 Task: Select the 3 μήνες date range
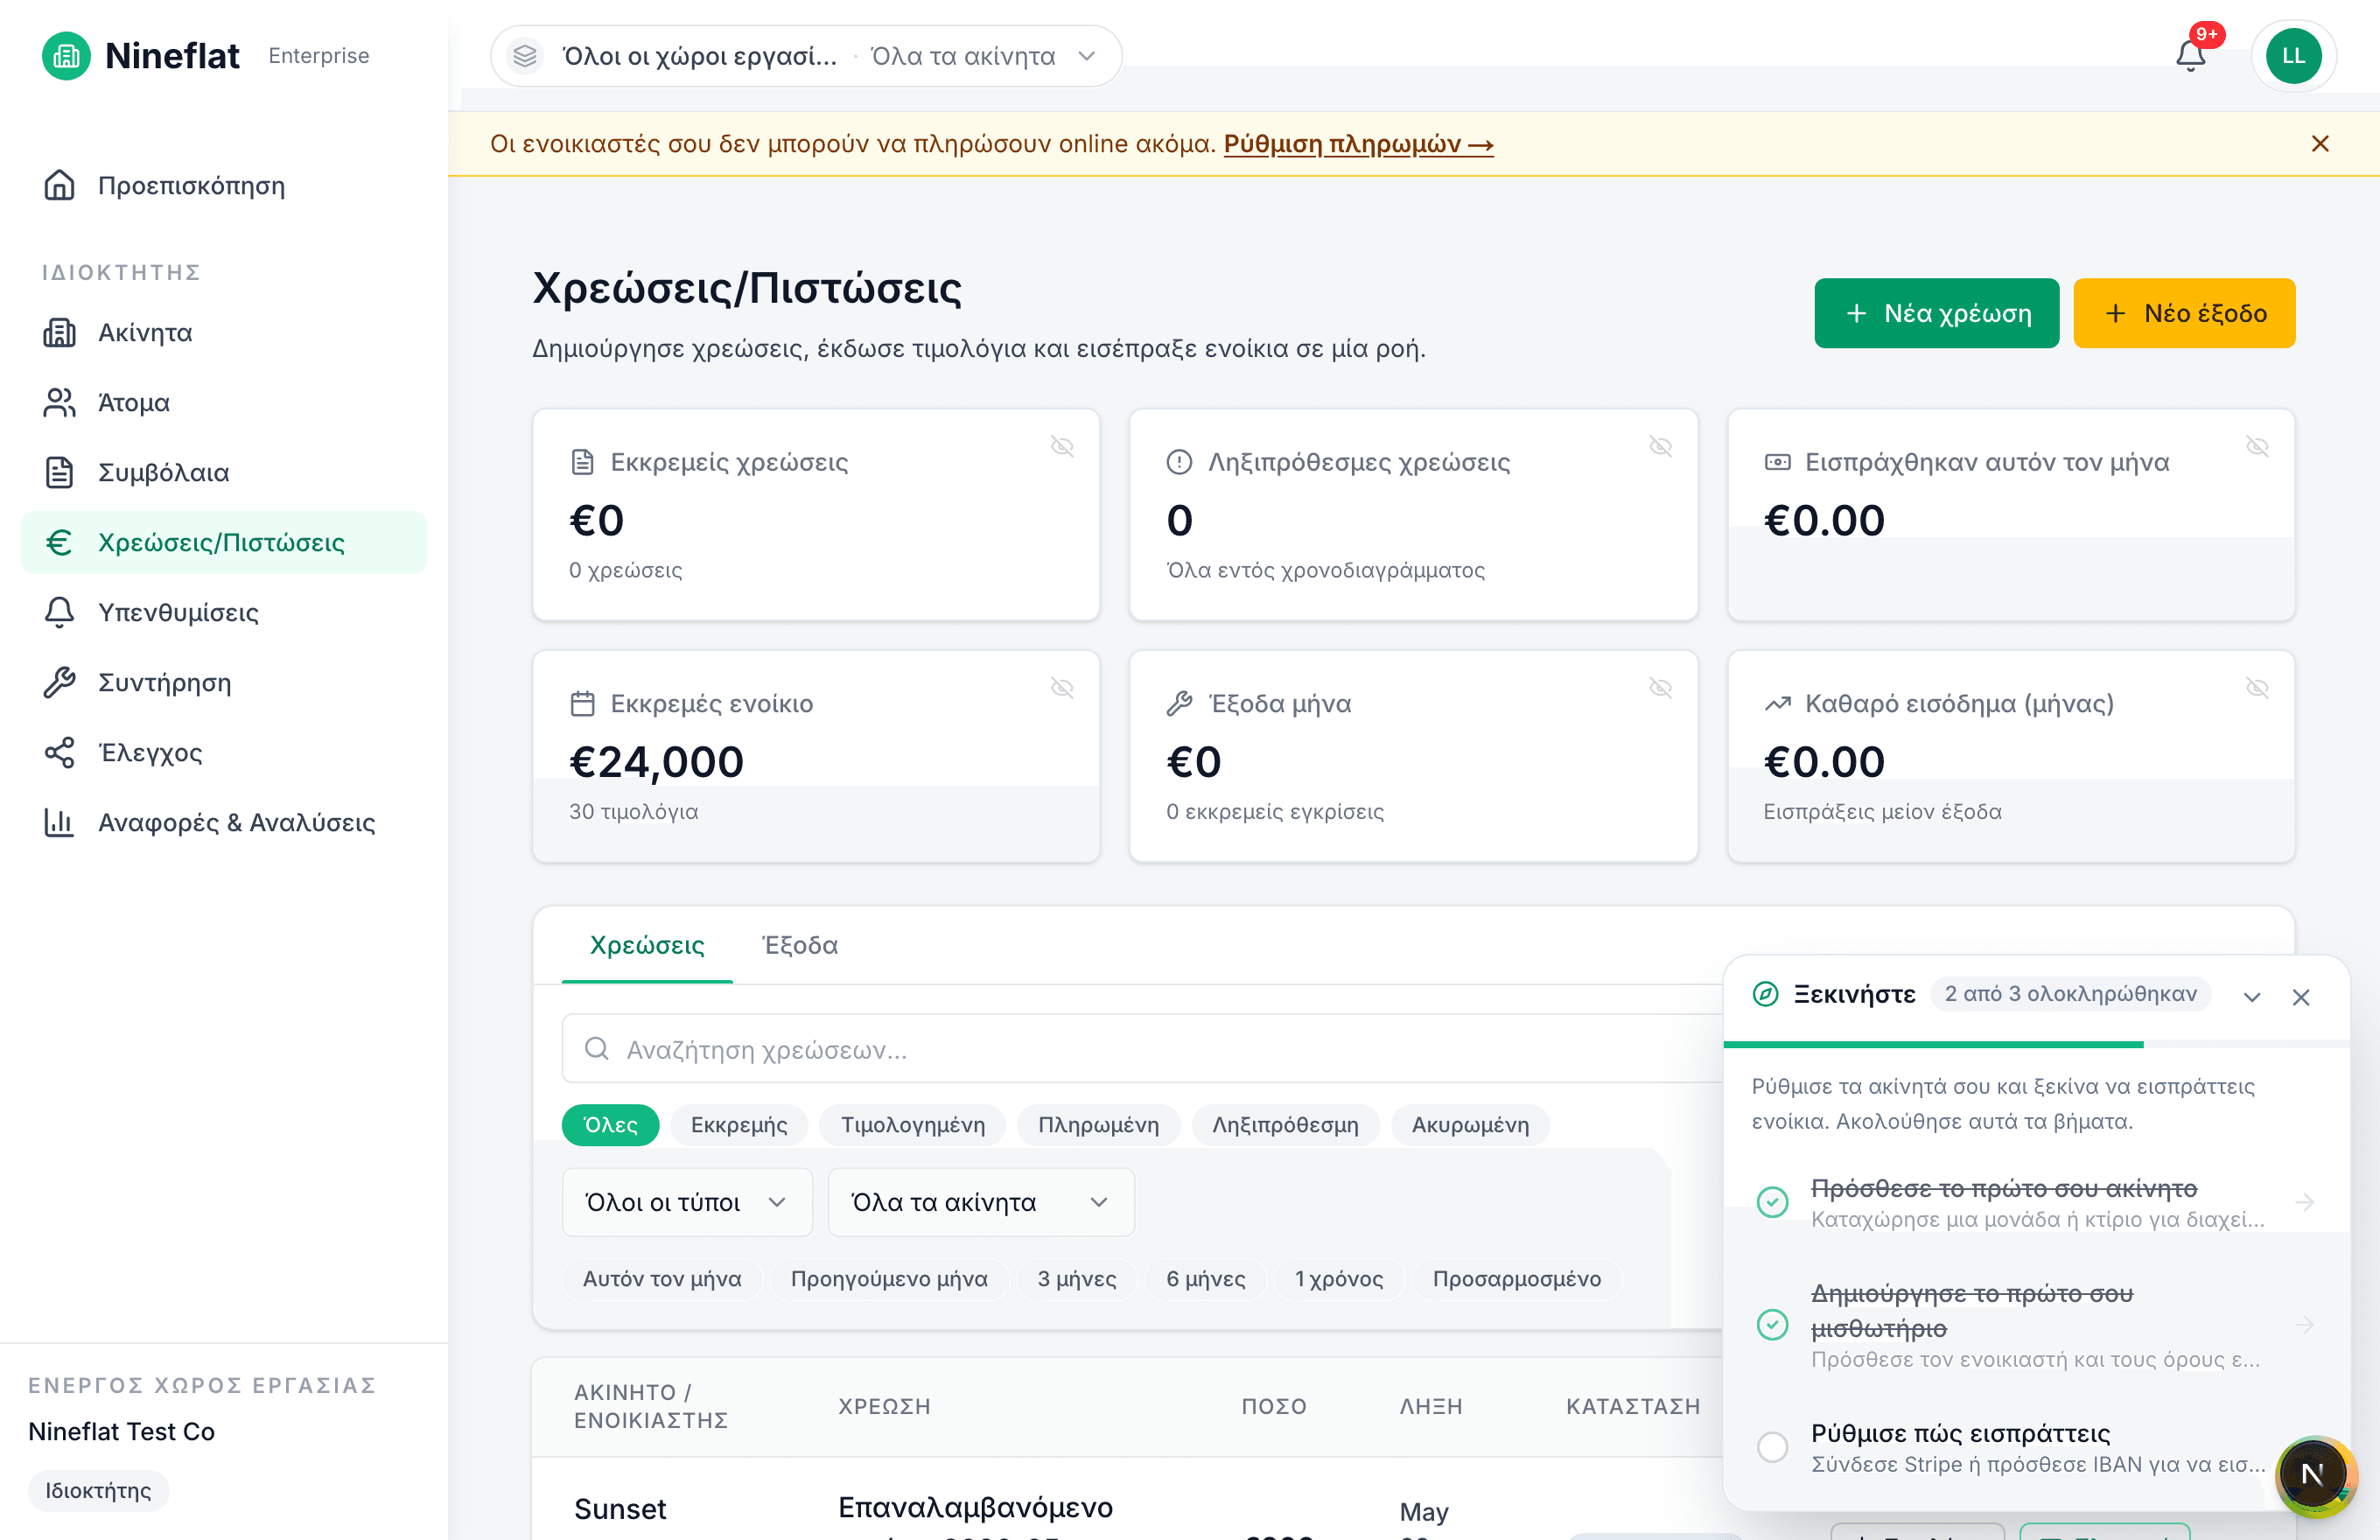coord(1077,1279)
